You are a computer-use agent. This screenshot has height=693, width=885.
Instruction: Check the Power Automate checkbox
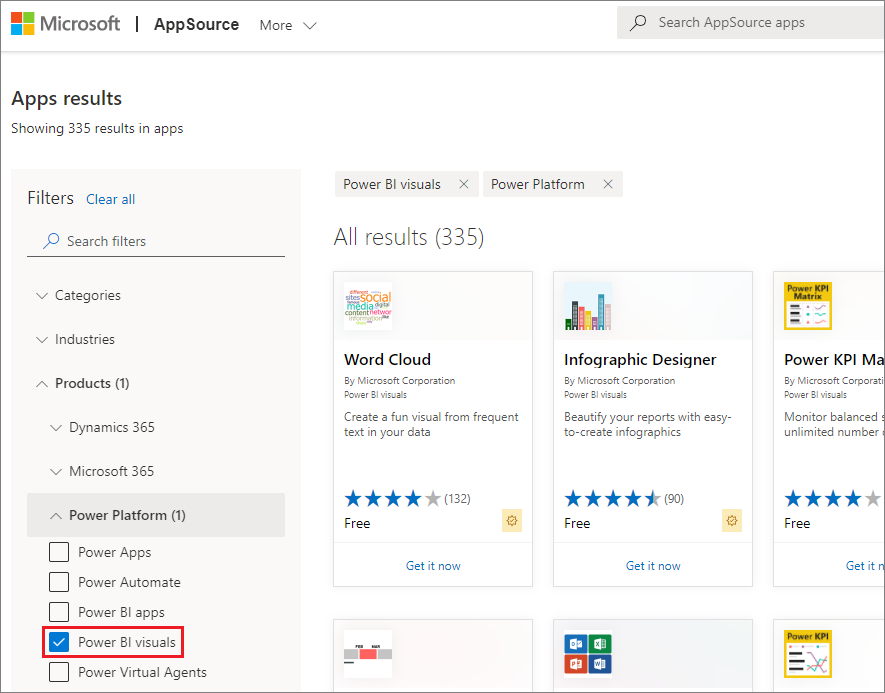coord(59,582)
